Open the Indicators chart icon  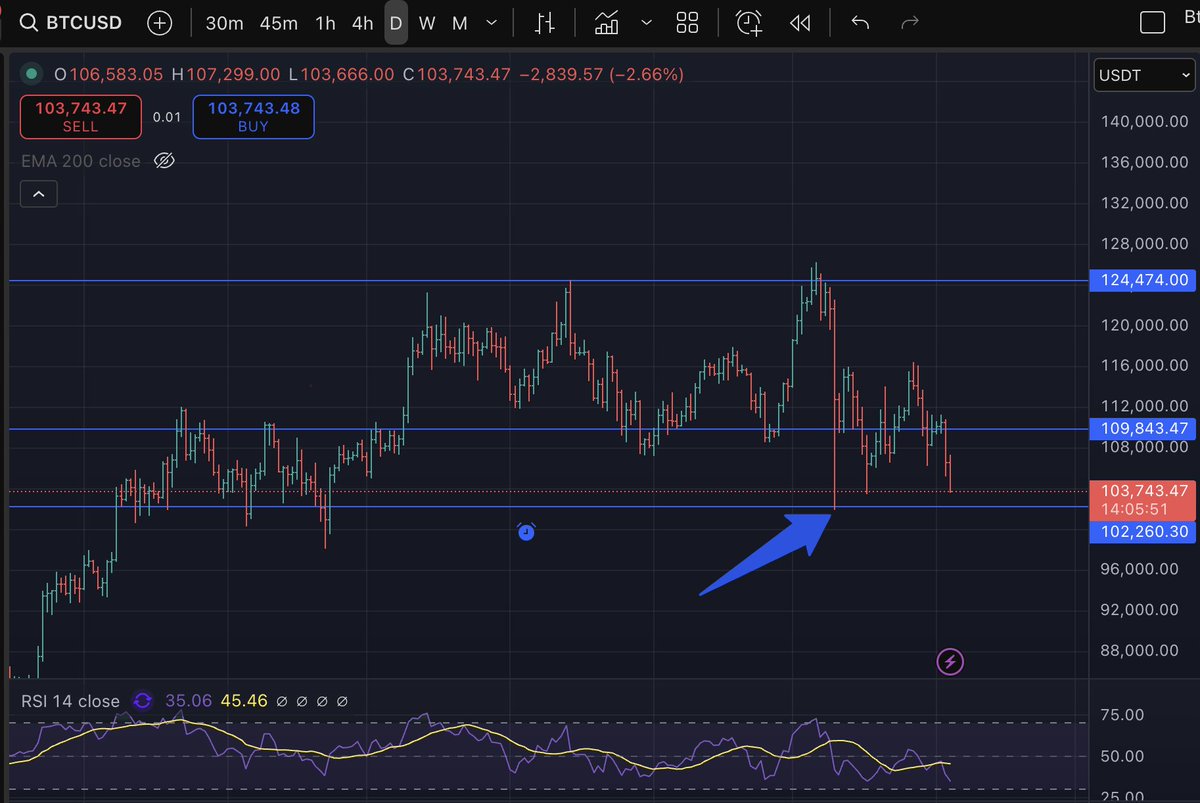[x=606, y=22]
